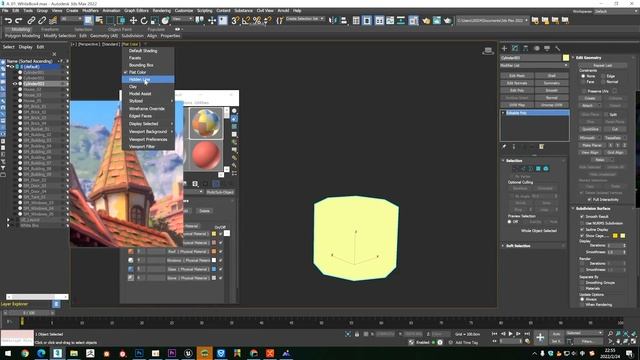Activate the Select and Rotate tool
The width and height of the screenshot is (640, 360).
[x=144, y=20]
